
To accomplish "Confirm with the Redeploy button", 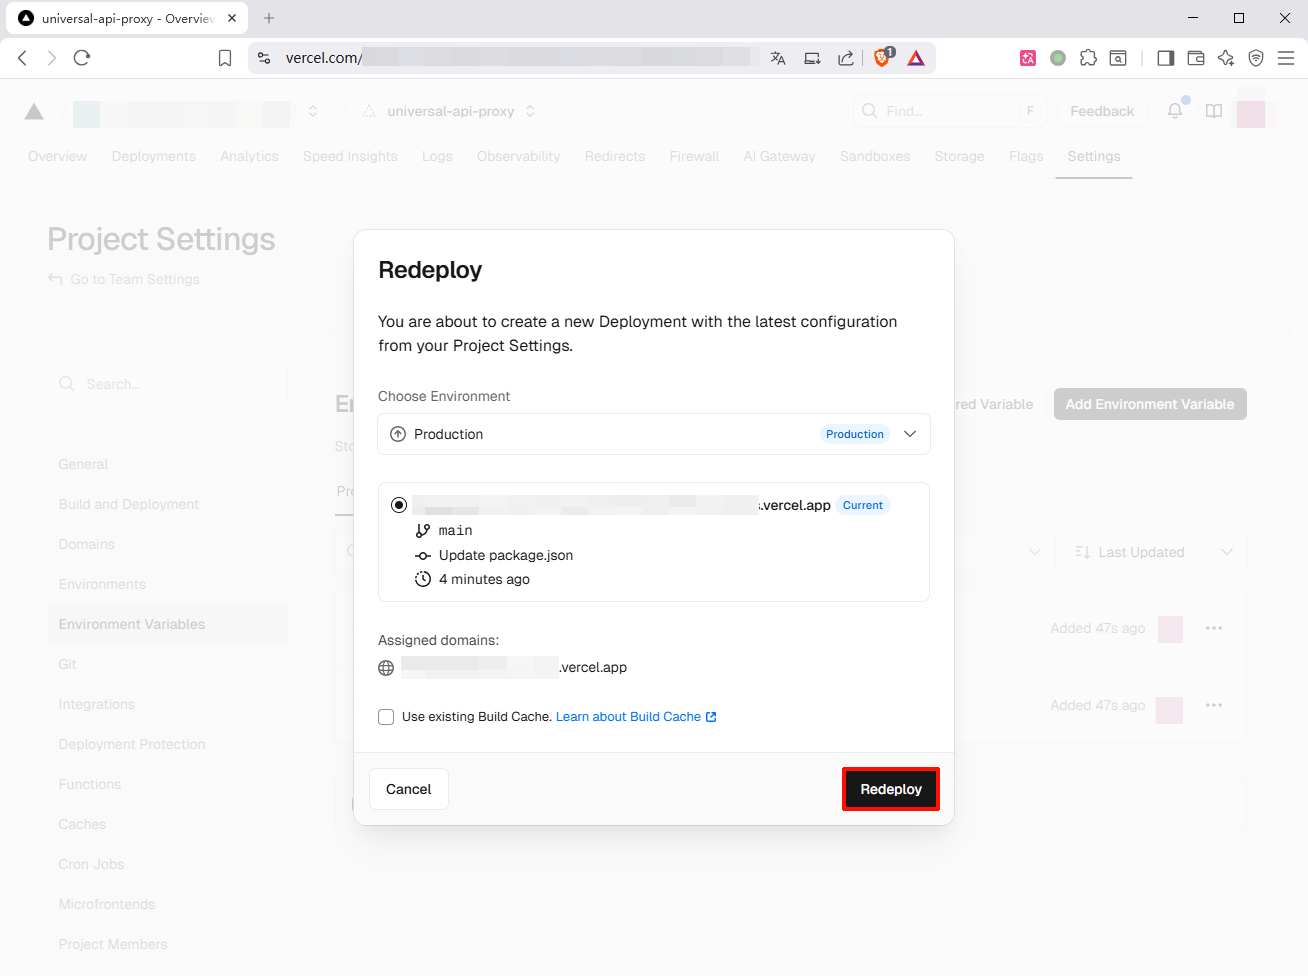I will coord(891,789).
